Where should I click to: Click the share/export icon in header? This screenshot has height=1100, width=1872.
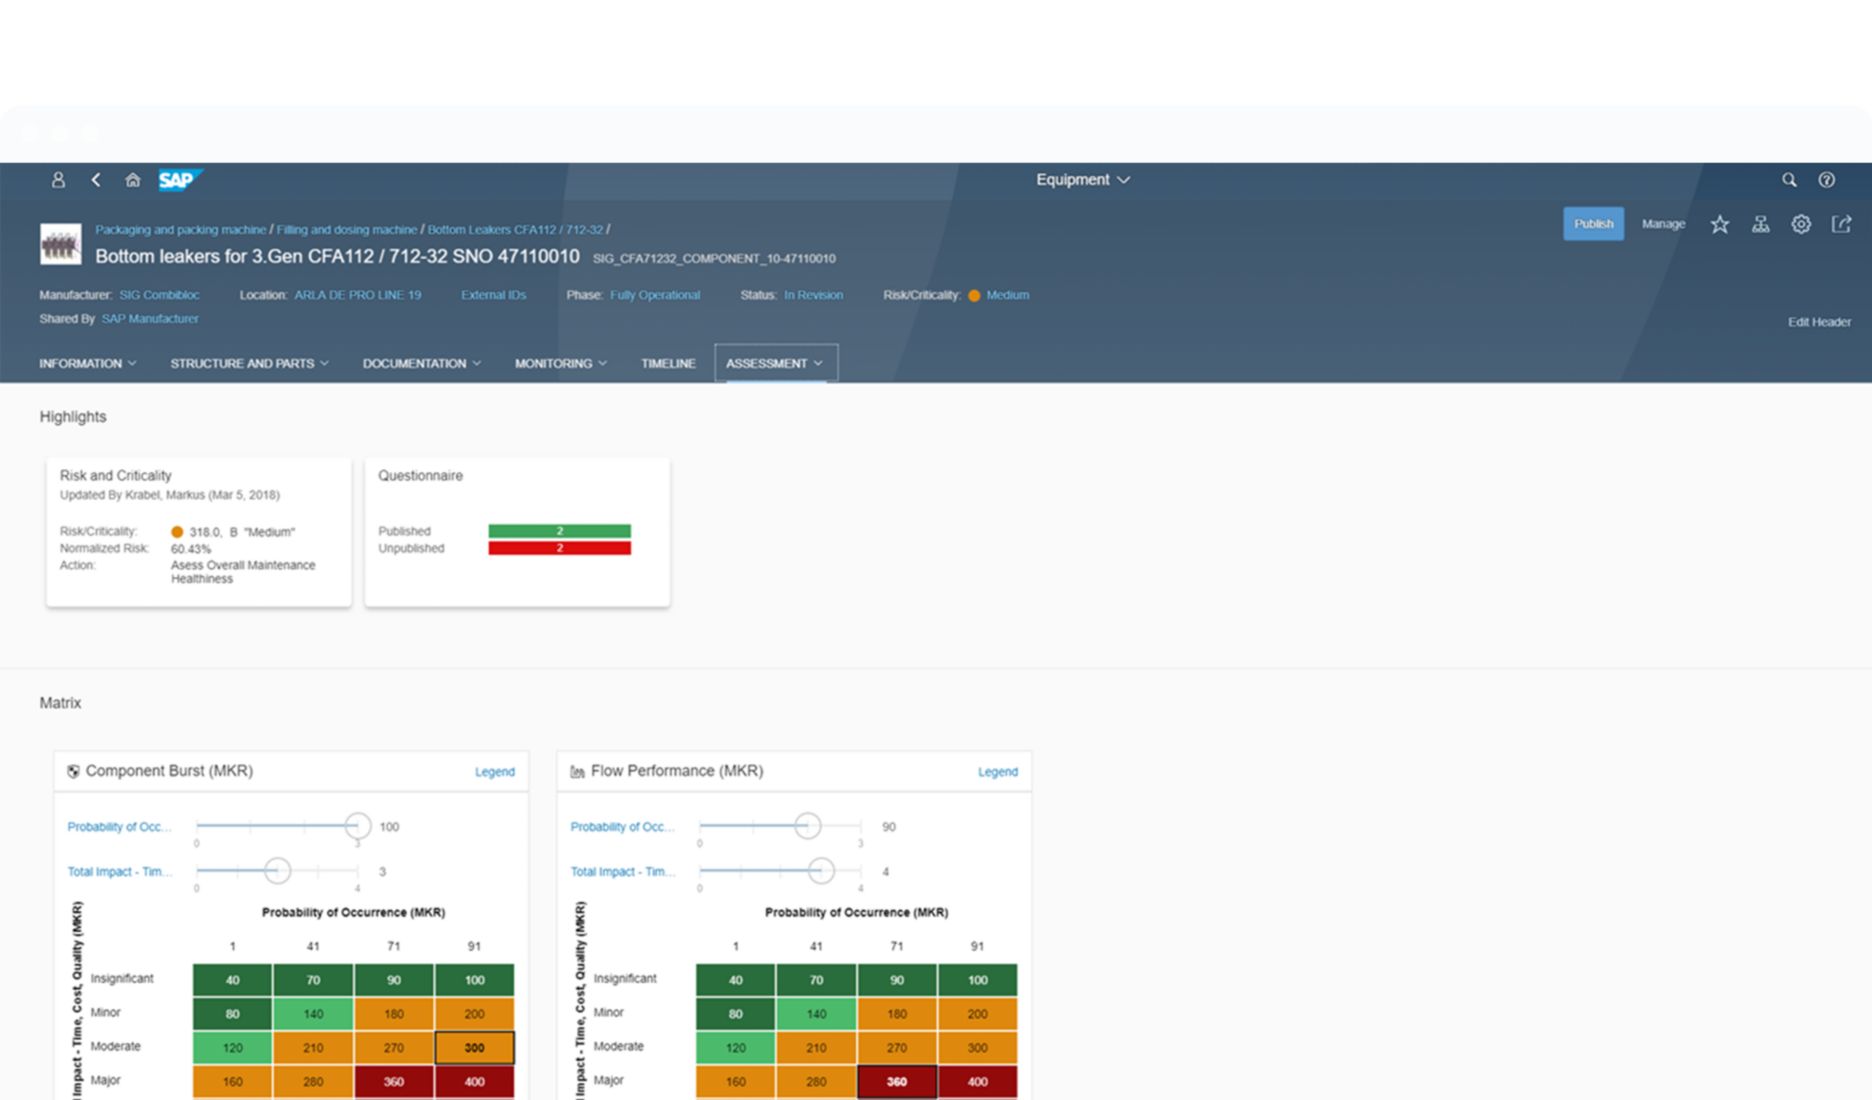(x=1842, y=224)
